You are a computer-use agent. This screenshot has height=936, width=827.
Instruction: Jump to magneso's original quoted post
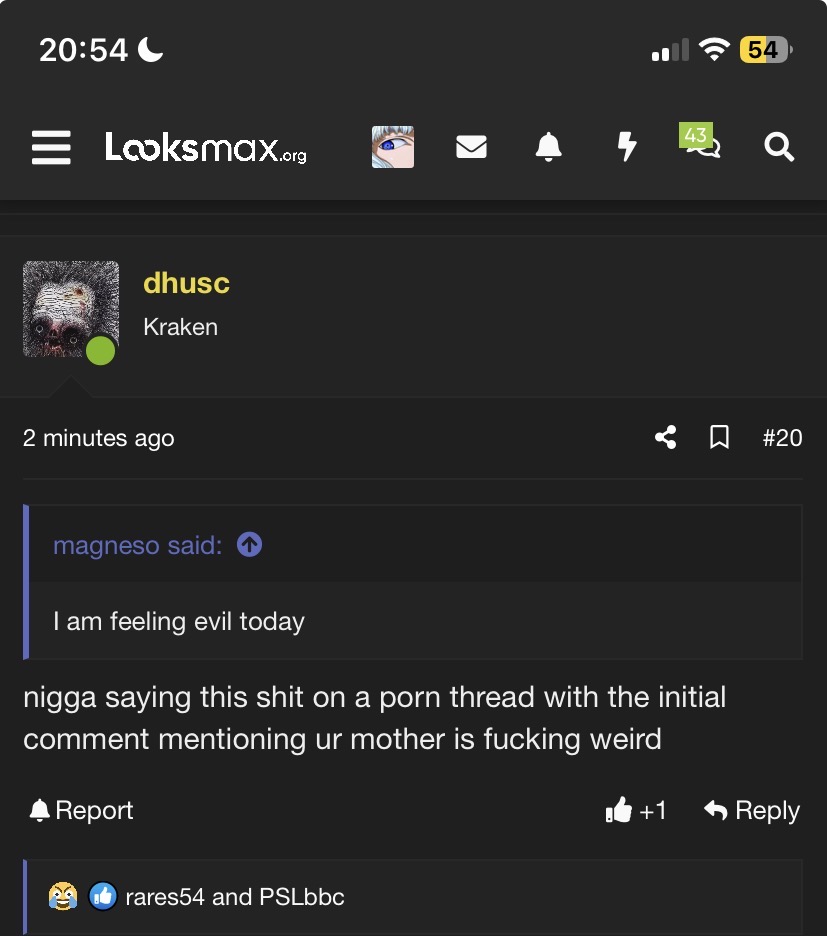249,544
